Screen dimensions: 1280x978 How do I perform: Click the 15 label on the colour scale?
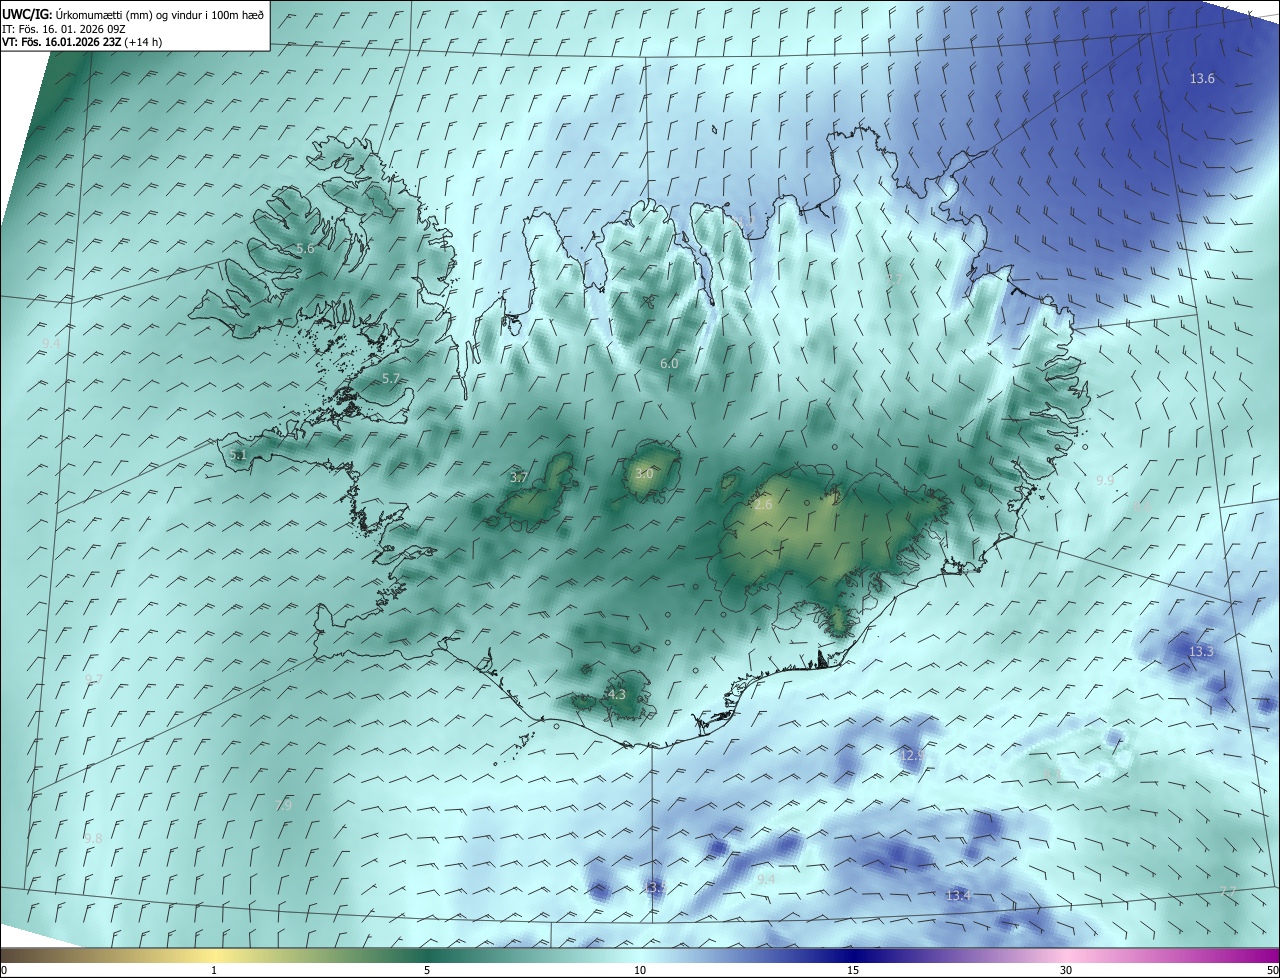[x=853, y=971]
